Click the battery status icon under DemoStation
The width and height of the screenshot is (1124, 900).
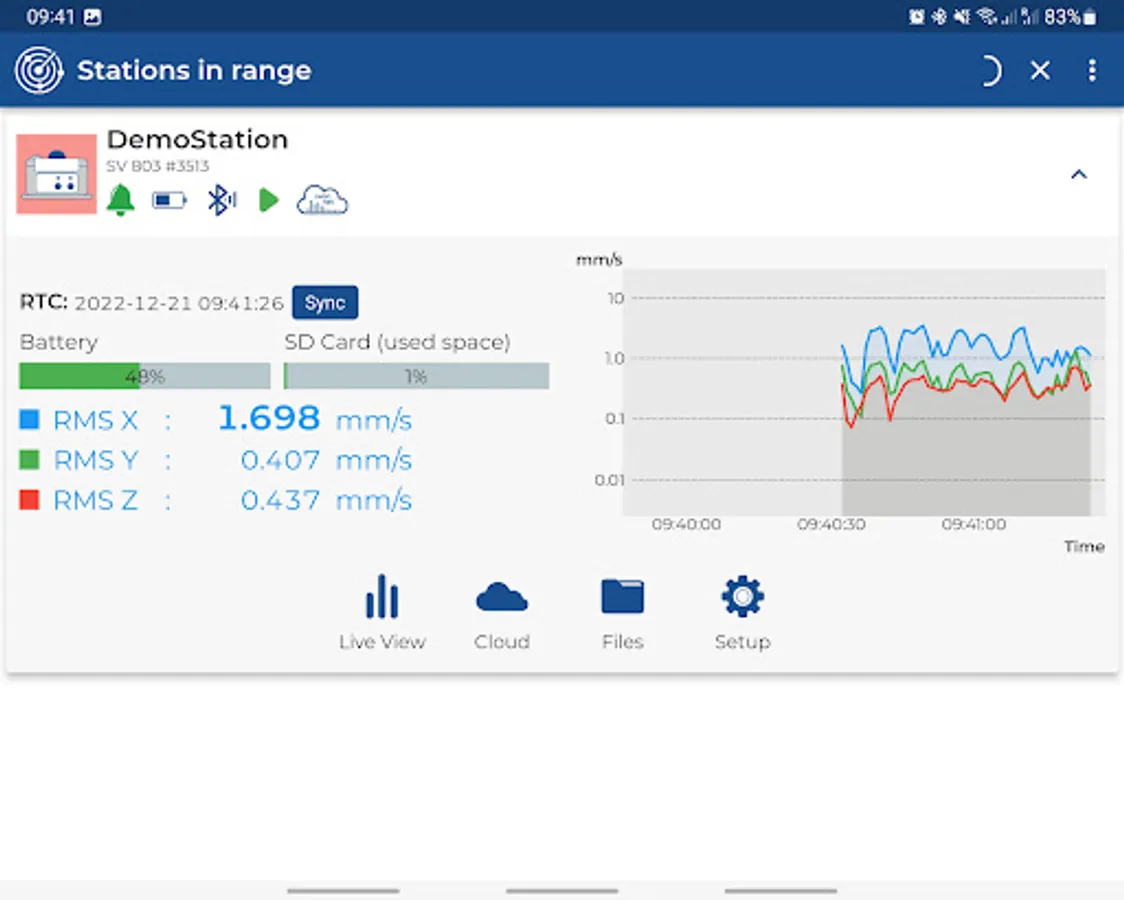[x=169, y=201]
